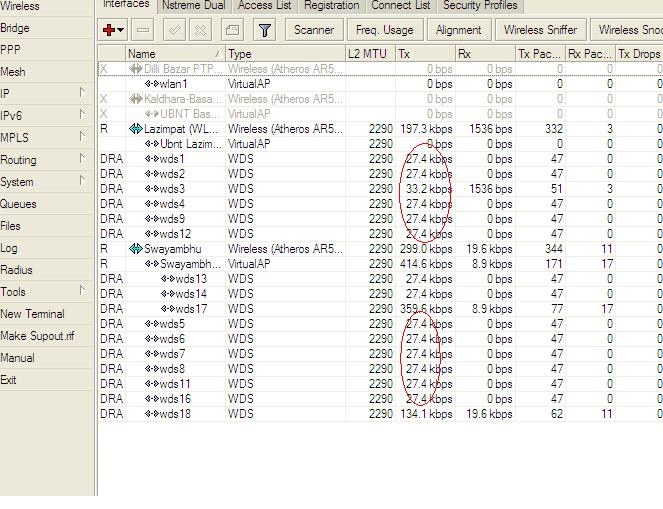This screenshot has height=509, width=663.
Task: Click the wds13 interface icon
Action: click(167, 279)
